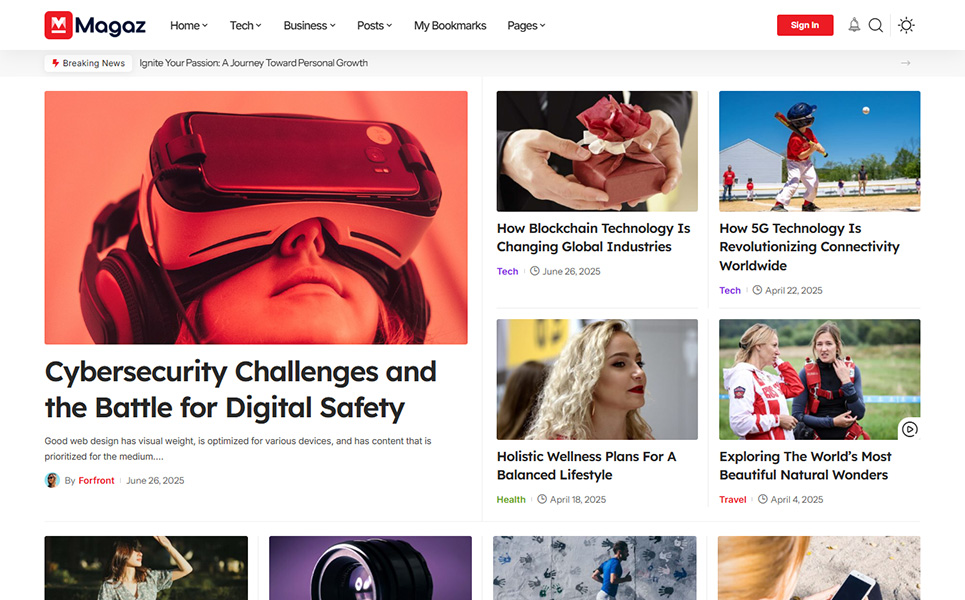
Task: Open the Posts menu
Action: click(x=374, y=26)
